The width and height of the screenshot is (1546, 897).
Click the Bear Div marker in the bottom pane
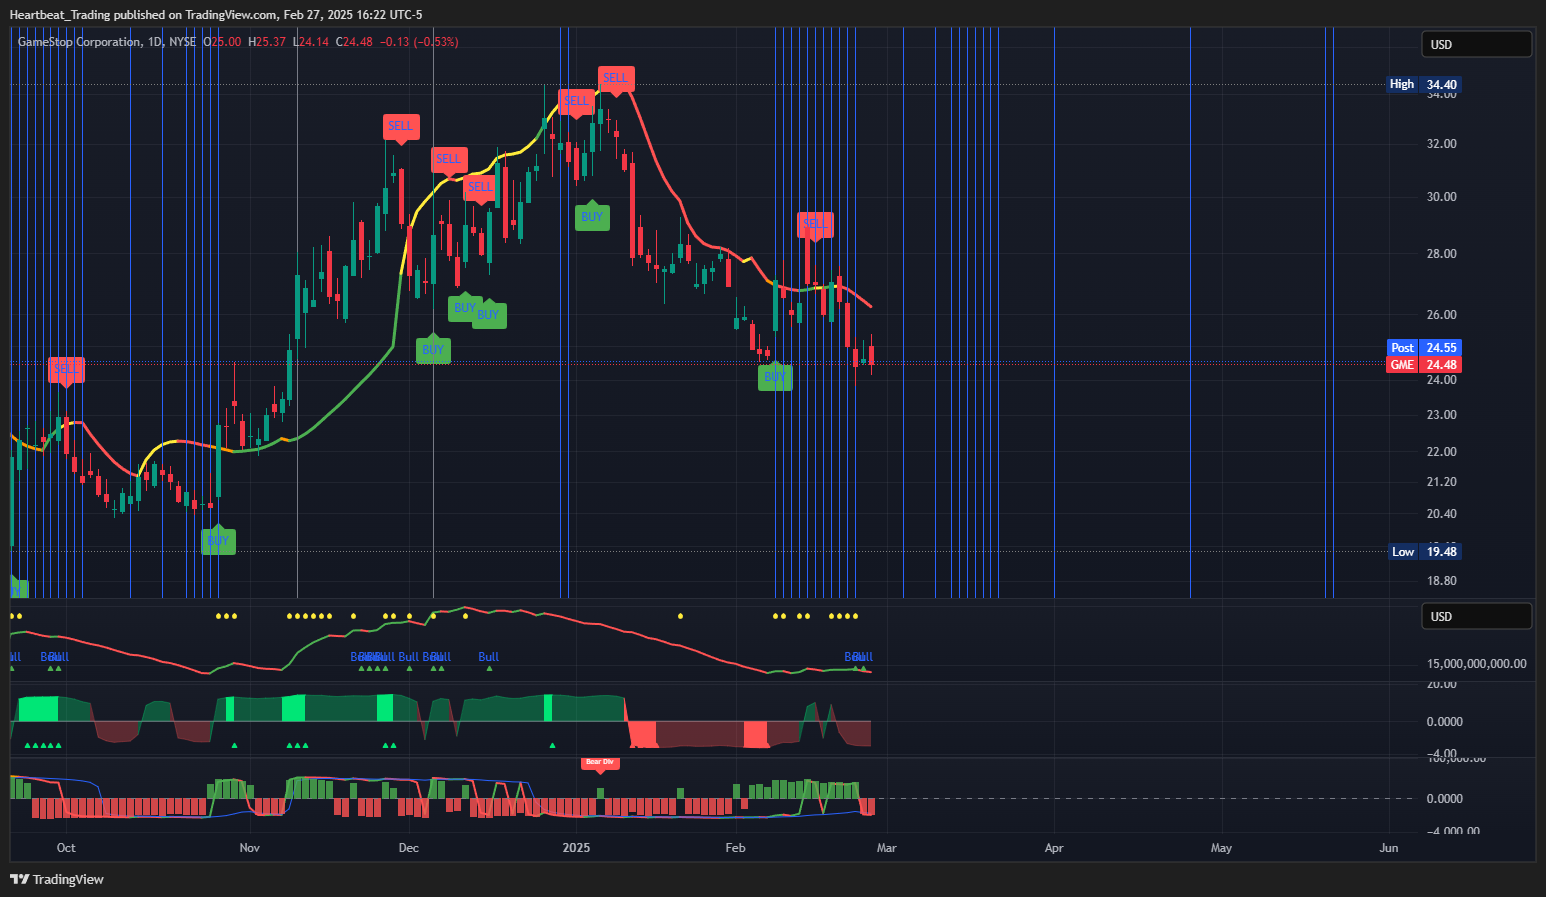coord(600,763)
